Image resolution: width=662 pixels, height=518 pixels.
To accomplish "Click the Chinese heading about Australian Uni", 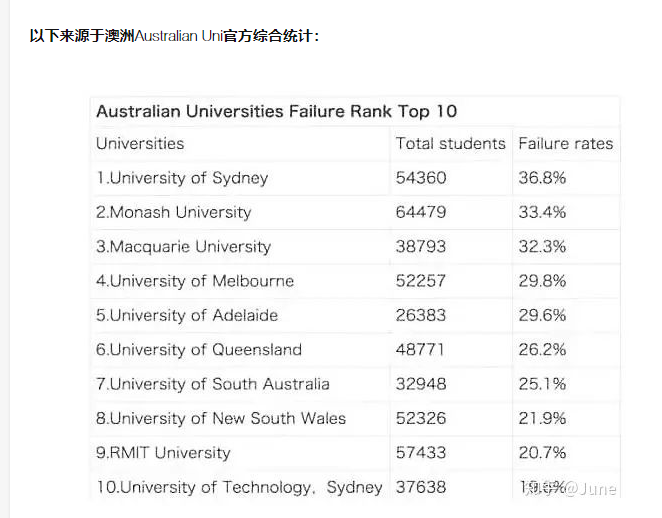I will (x=174, y=36).
